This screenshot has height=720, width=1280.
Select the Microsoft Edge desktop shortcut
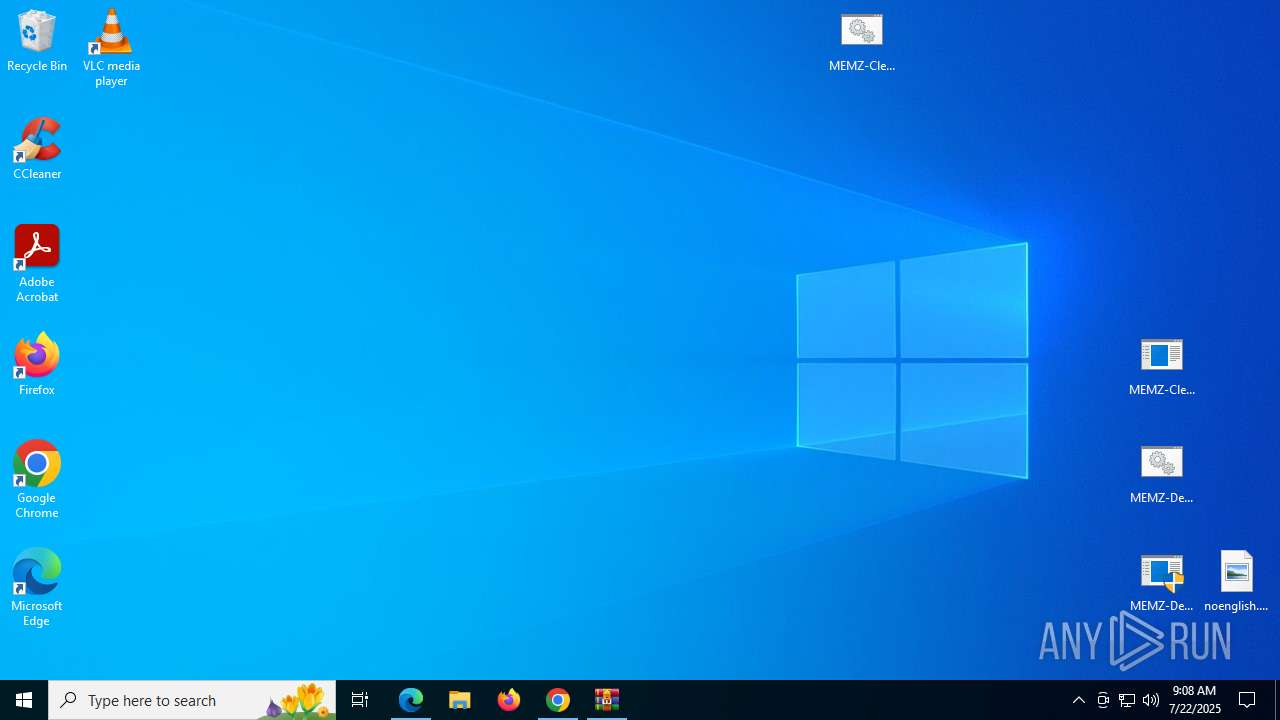(x=37, y=588)
